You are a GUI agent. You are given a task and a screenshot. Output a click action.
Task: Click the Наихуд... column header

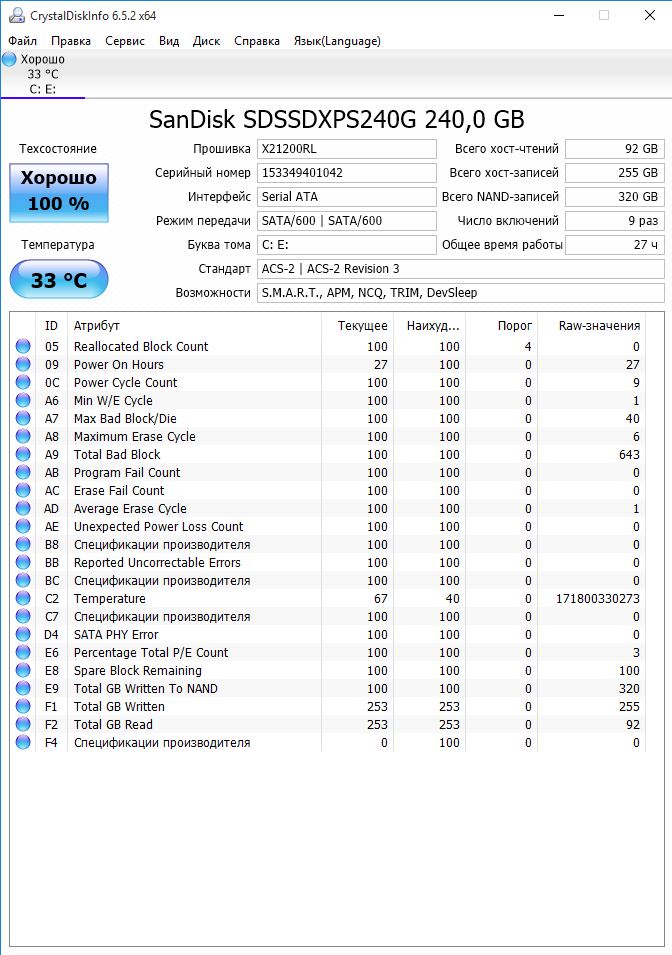coord(430,326)
